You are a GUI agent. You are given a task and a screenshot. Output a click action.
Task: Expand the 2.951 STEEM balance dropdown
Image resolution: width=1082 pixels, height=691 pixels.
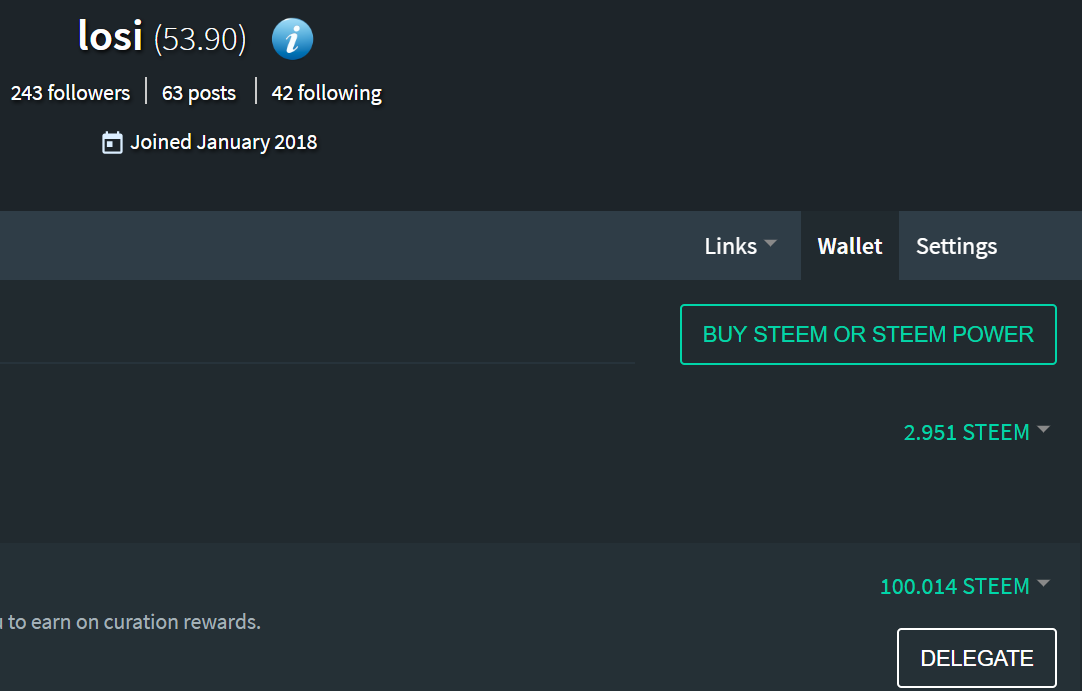[966, 433]
